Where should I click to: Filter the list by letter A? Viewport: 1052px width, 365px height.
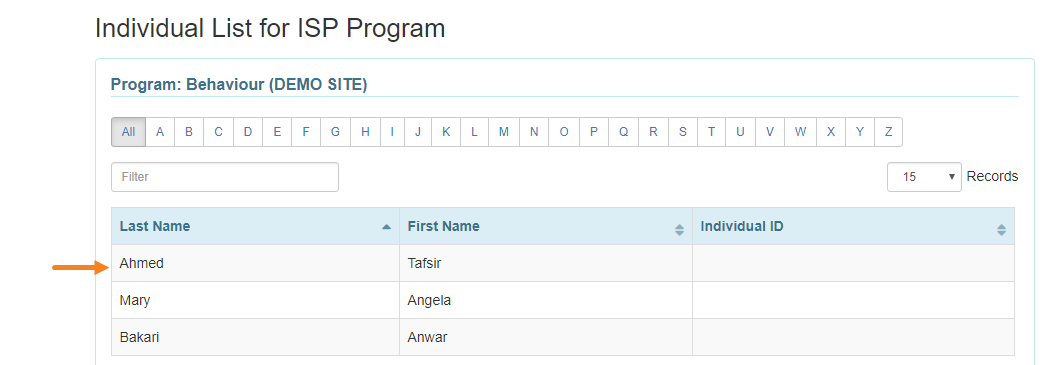pyautogui.click(x=160, y=132)
